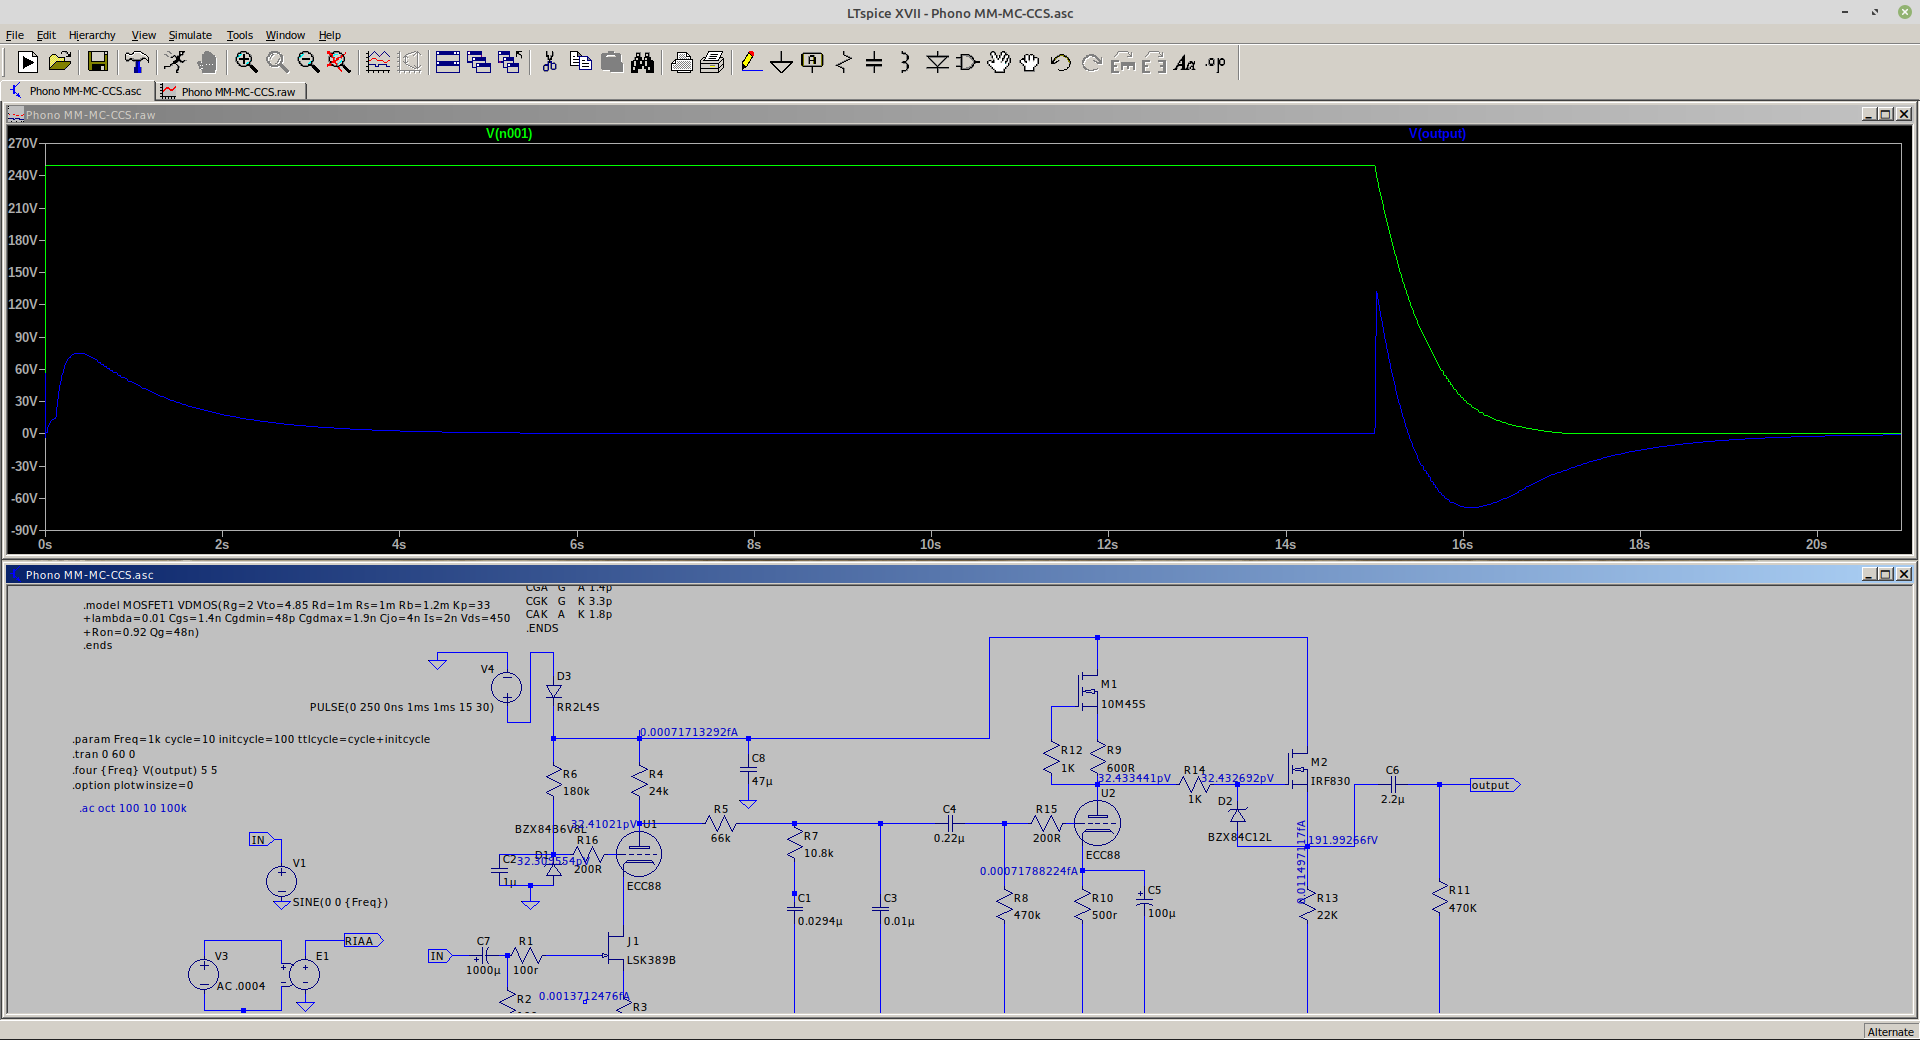This screenshot has width=1920, height=1040.
Task: Click the 10M45S component label
Action: 1123,704
